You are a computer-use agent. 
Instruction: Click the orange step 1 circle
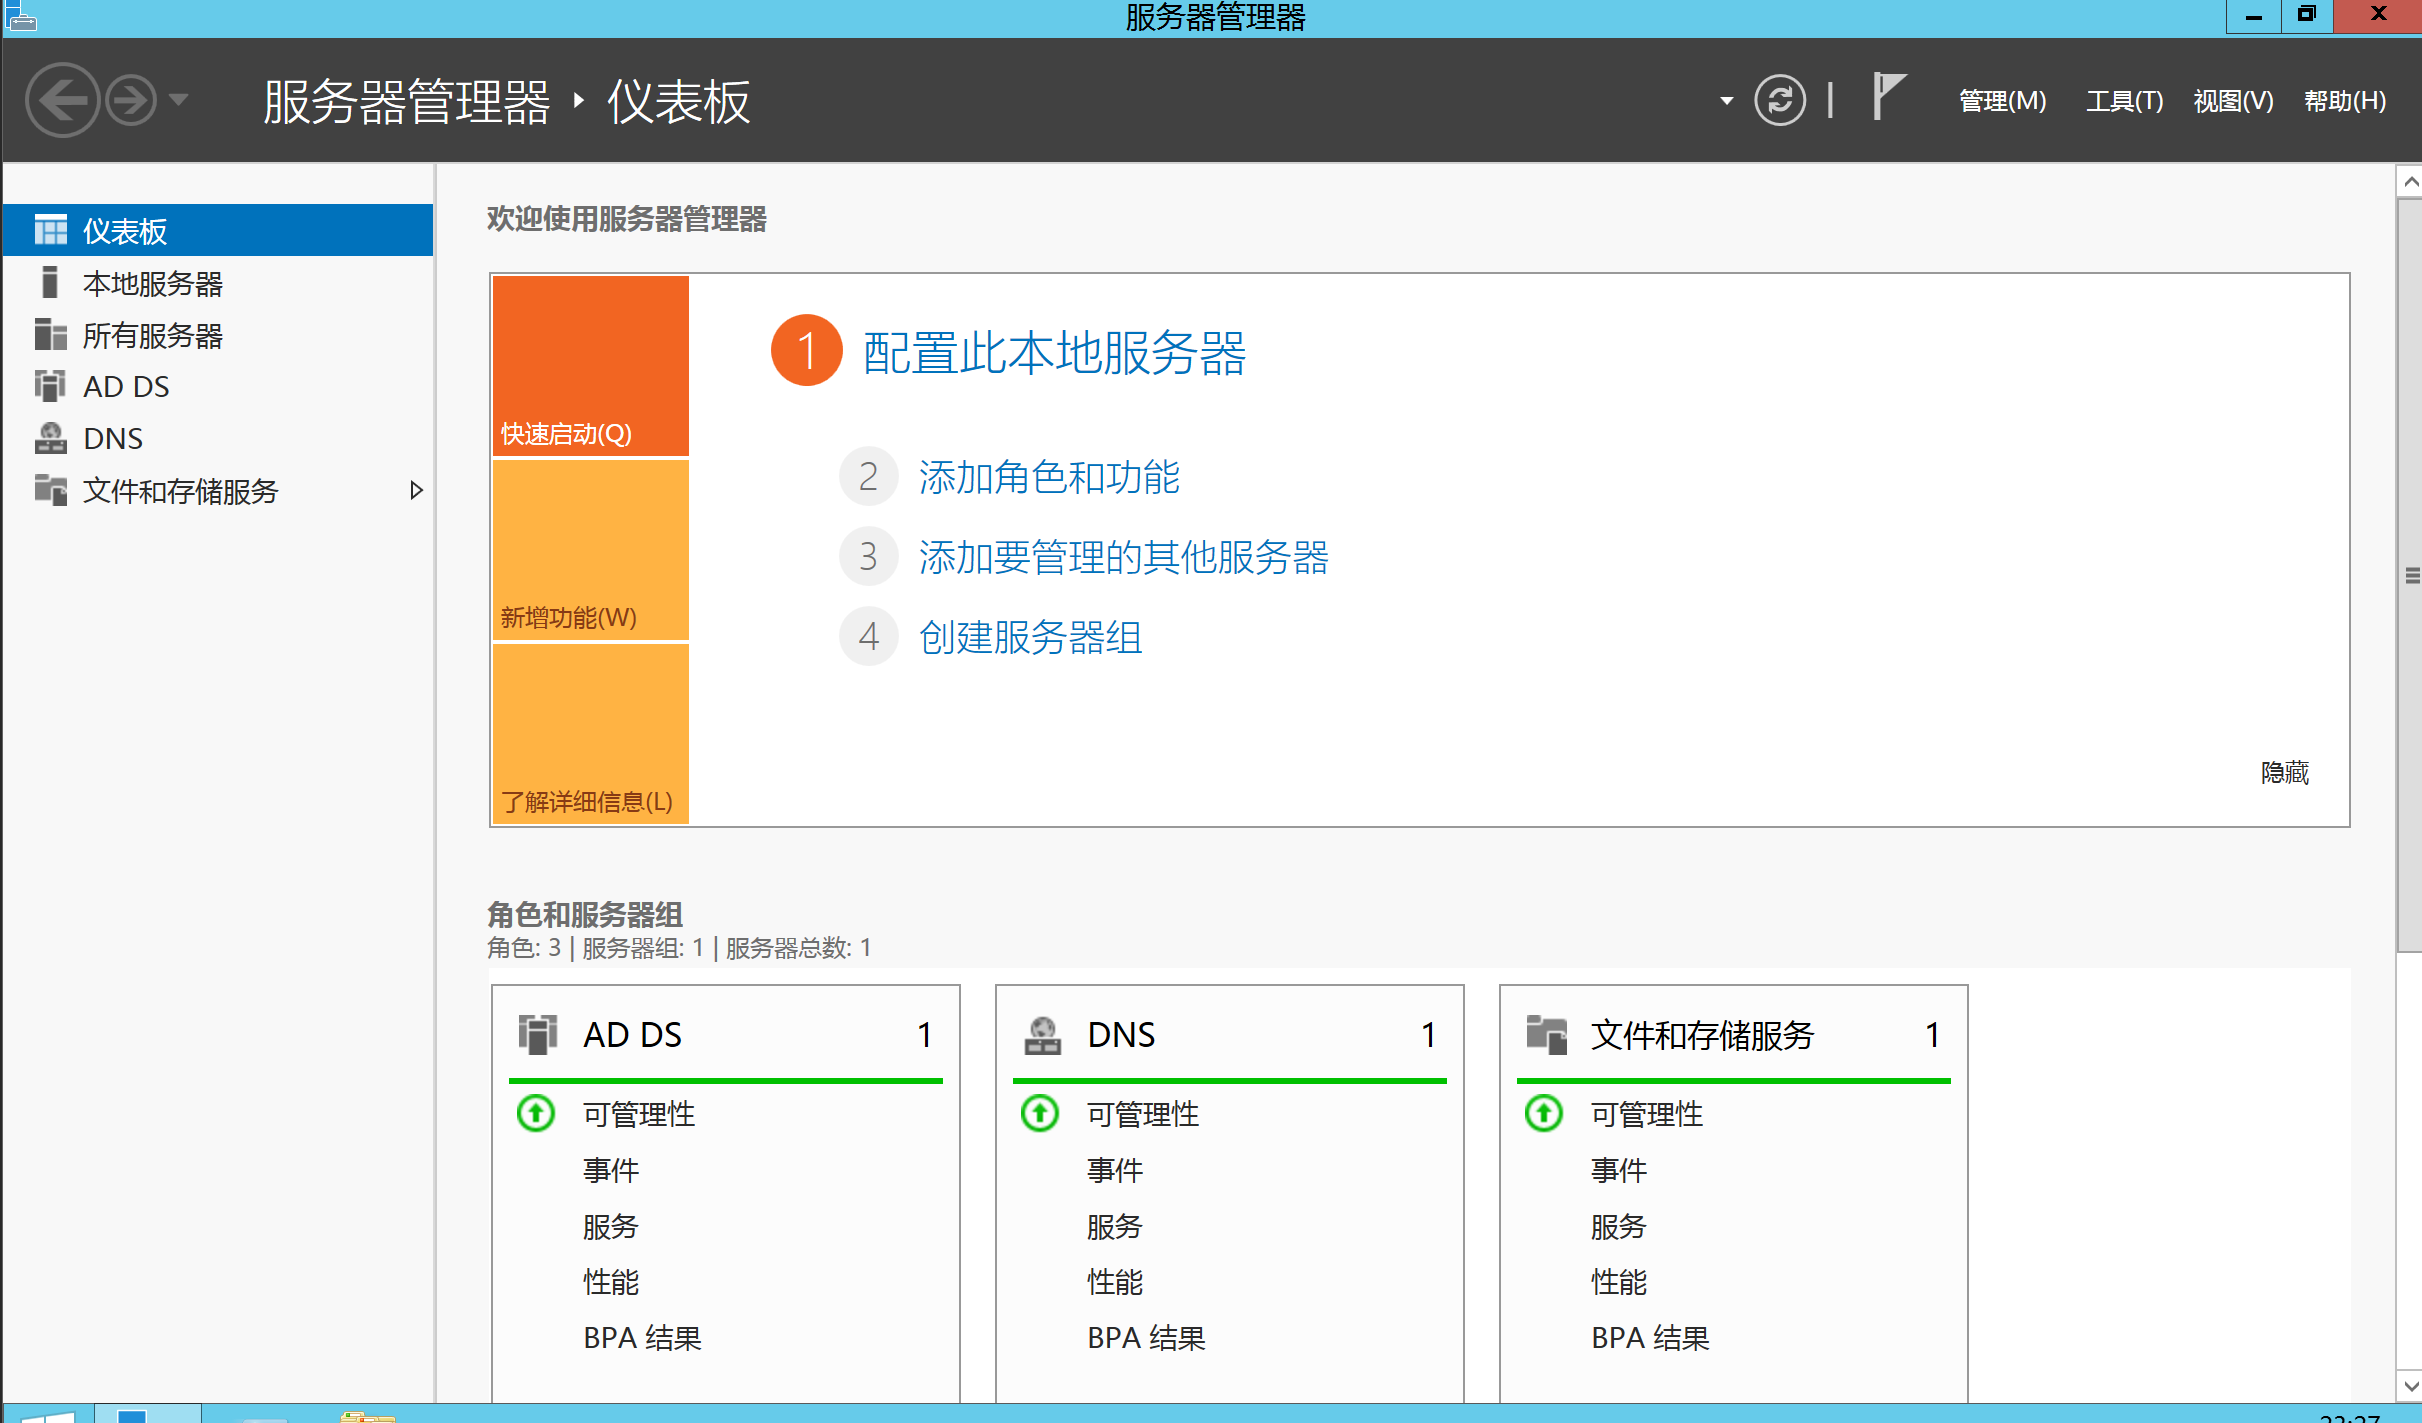pos(806,350)
